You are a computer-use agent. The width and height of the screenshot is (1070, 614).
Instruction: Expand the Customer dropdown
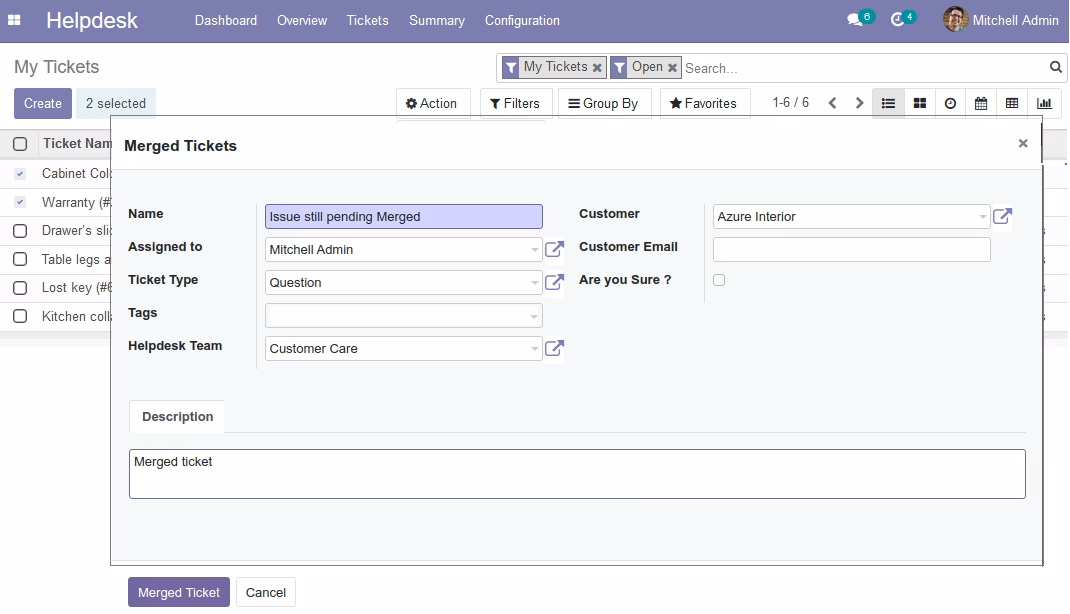[982, 217]
